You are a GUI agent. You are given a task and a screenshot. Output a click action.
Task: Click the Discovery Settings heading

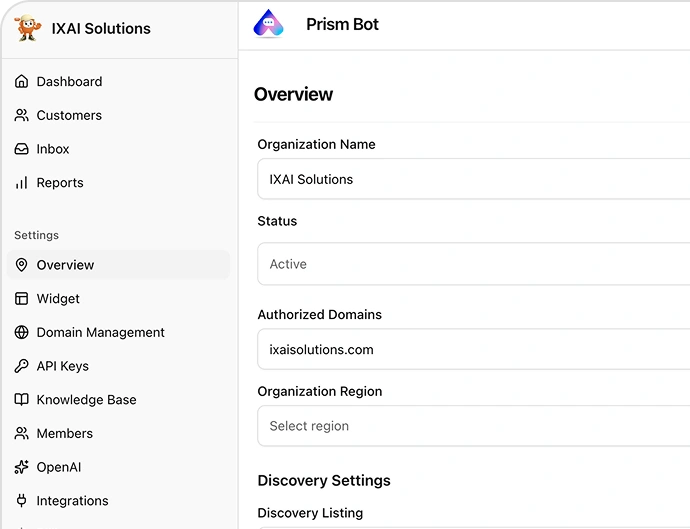coord(324,480)
